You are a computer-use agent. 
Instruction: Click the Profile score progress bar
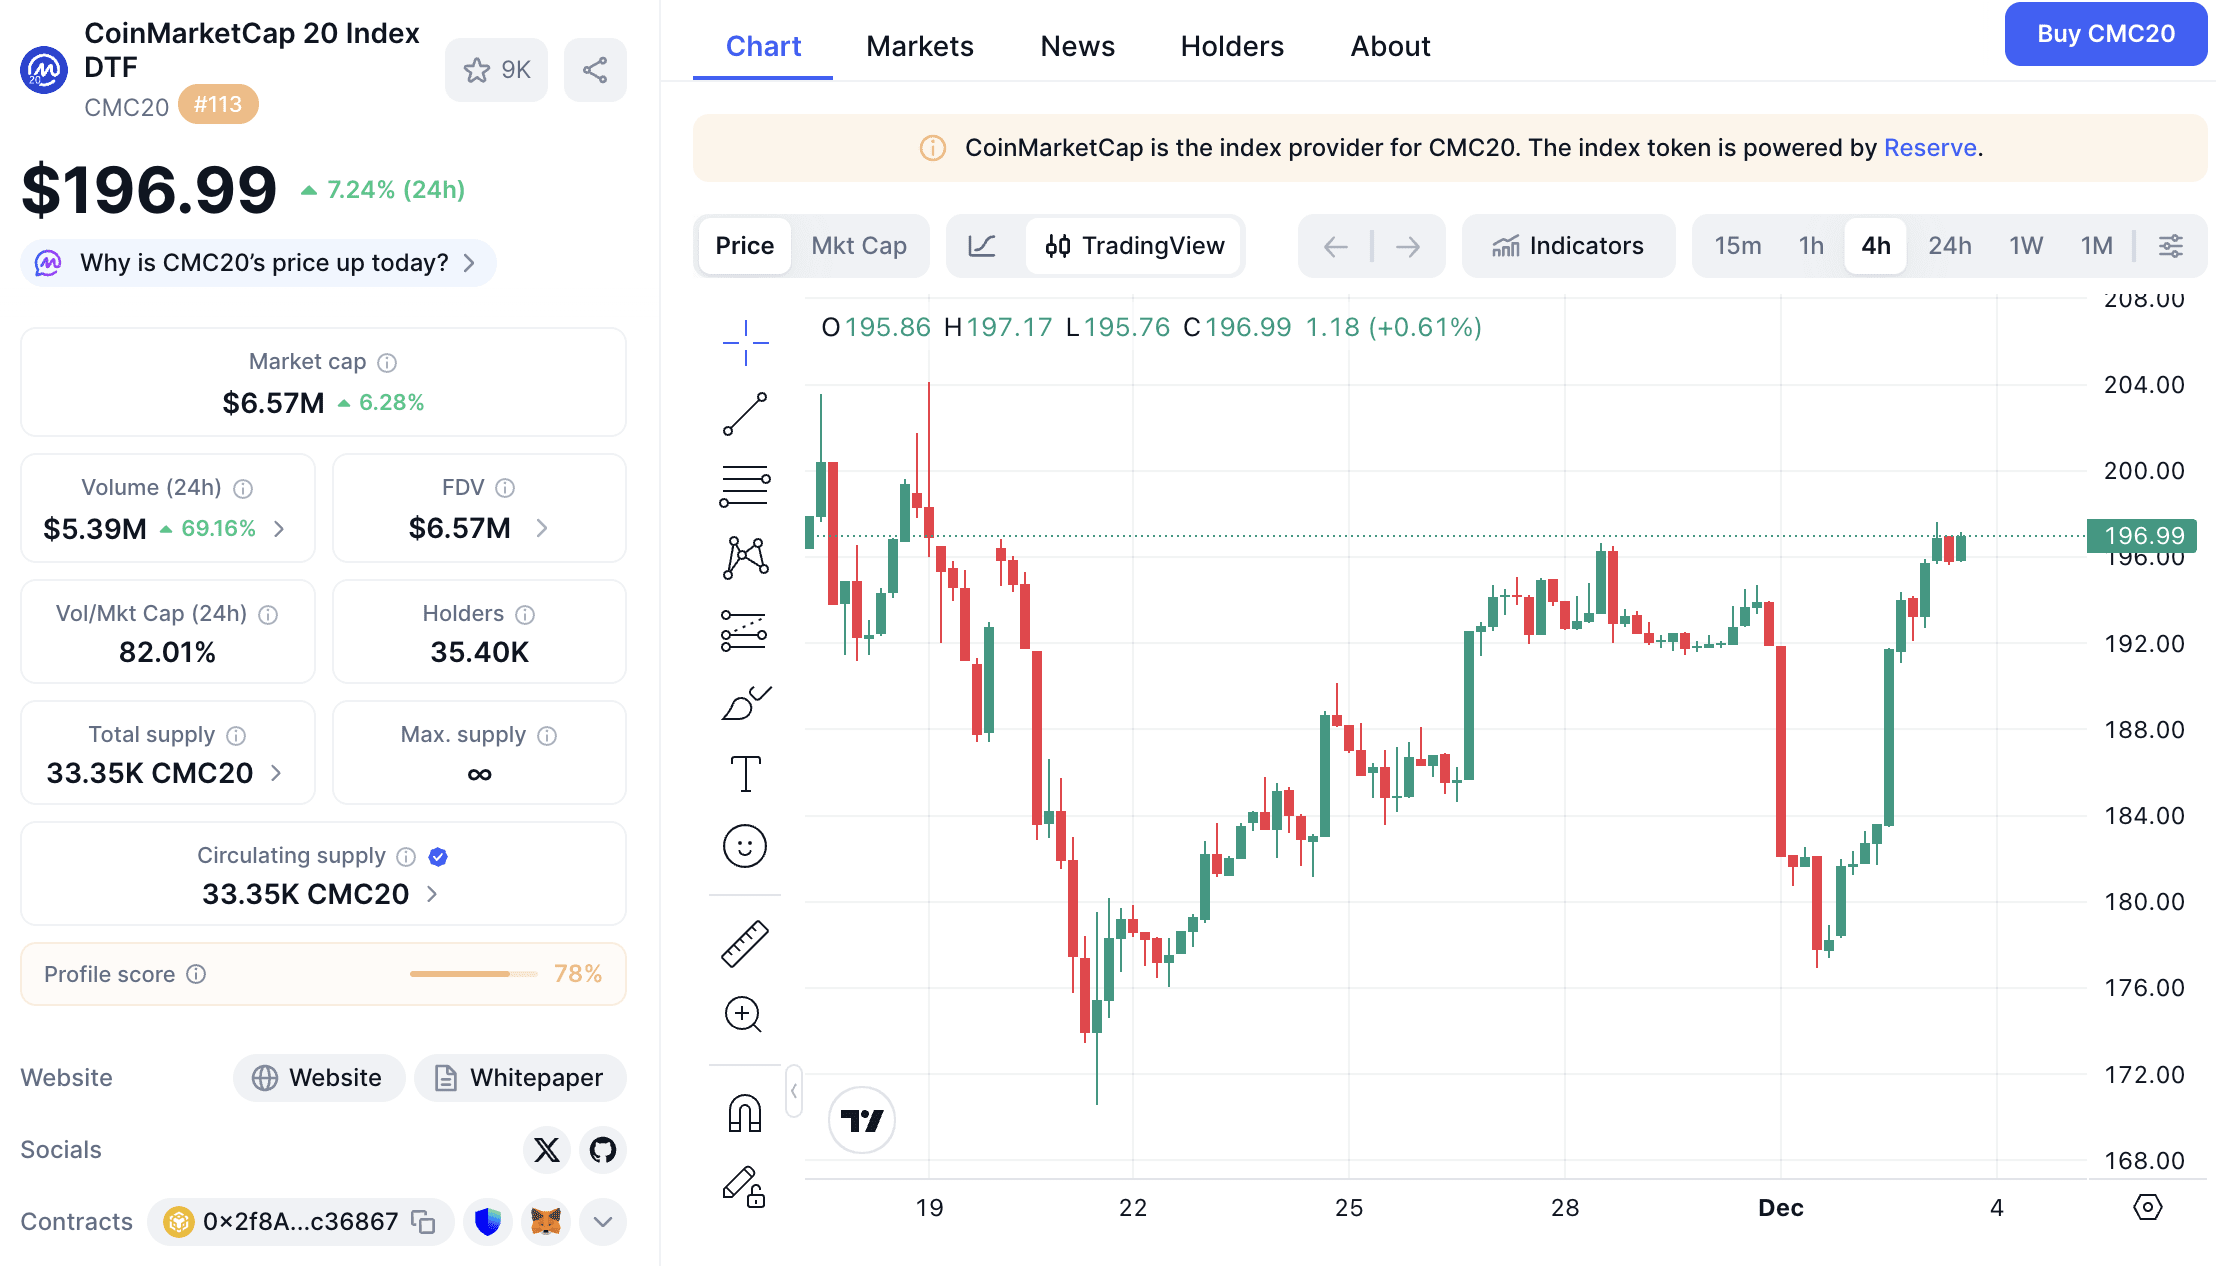[473, 974]
